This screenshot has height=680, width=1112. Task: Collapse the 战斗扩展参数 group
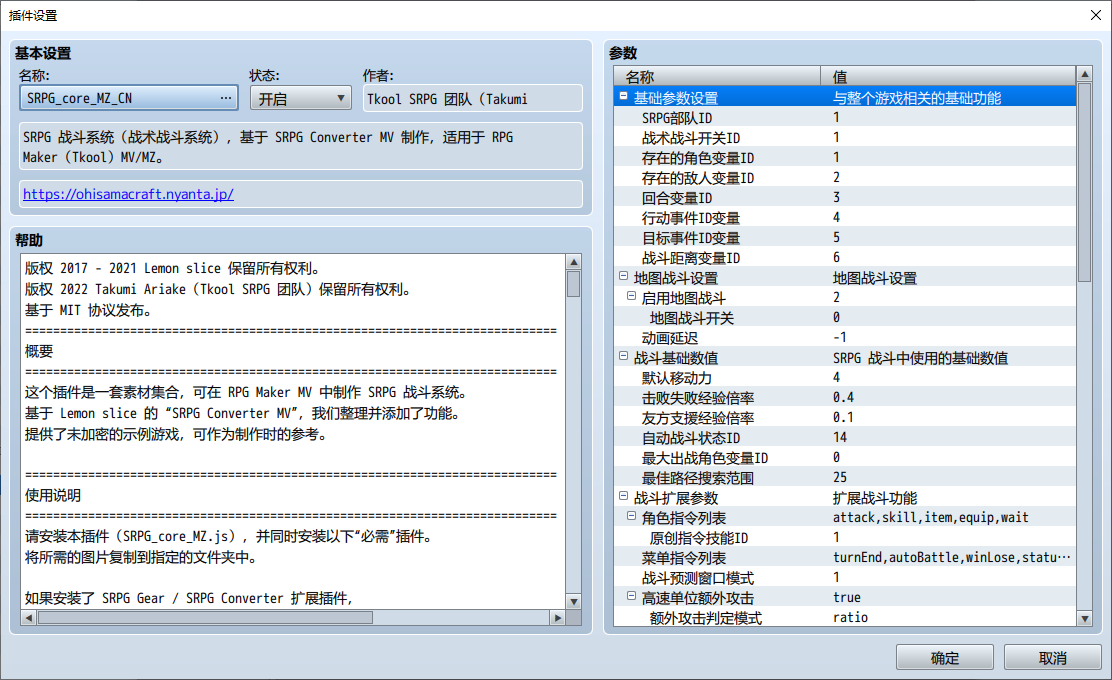click(623, 497)
